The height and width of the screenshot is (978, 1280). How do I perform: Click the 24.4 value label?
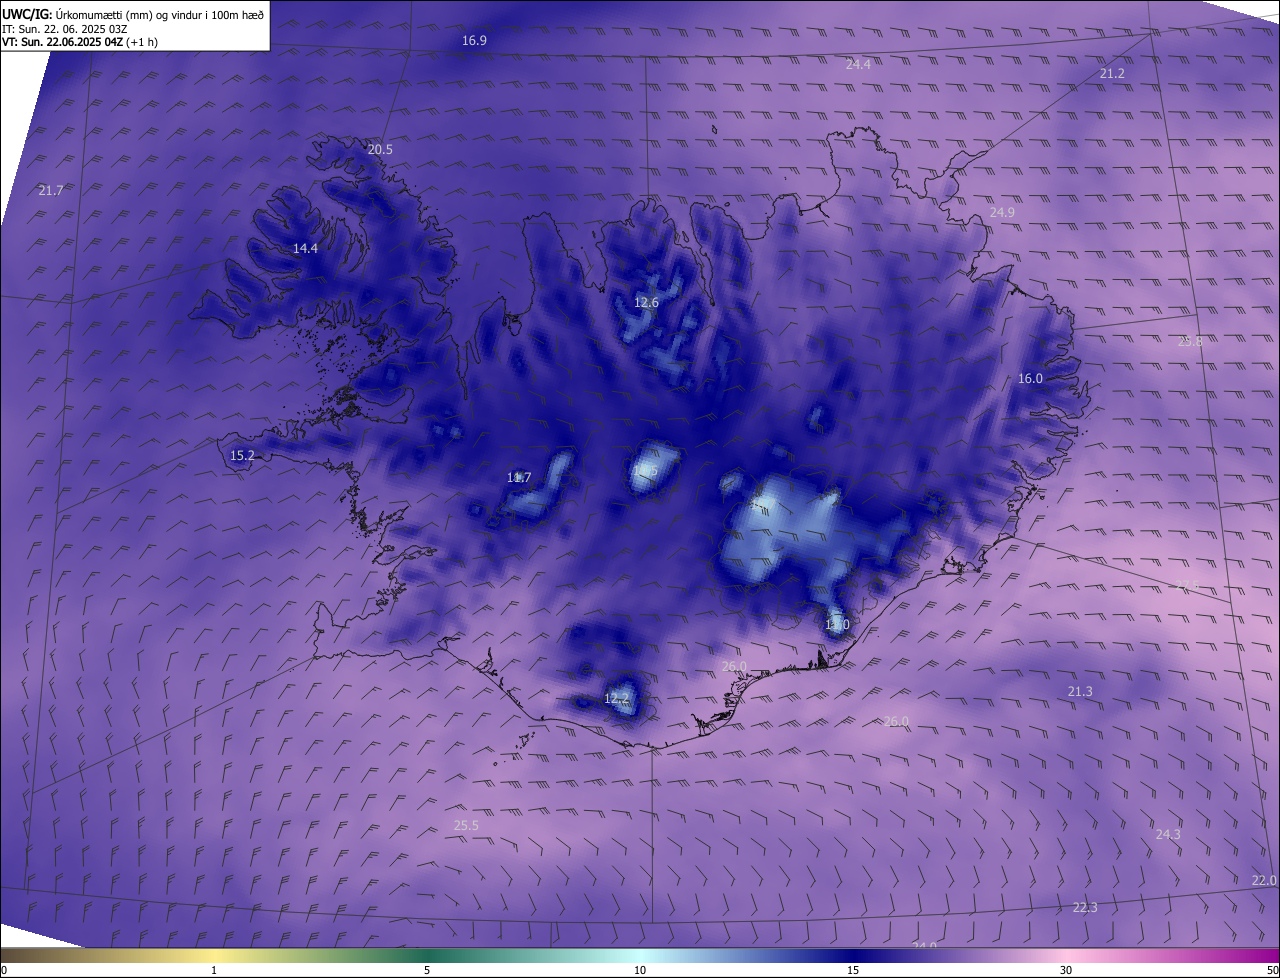click(858, 64)
